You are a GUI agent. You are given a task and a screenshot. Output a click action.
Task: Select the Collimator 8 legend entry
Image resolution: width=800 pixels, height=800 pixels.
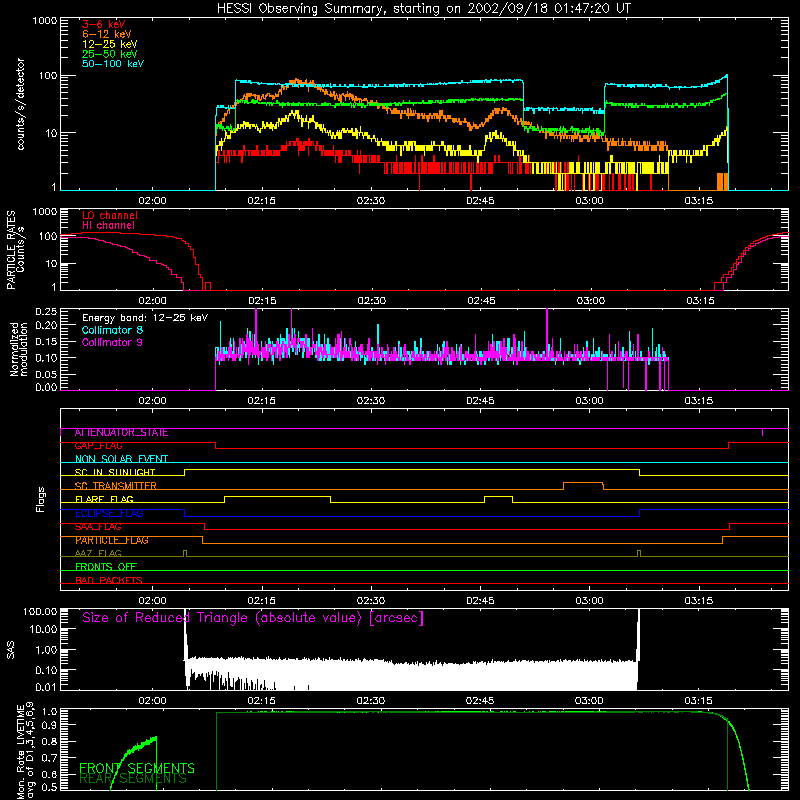(112, 330)
